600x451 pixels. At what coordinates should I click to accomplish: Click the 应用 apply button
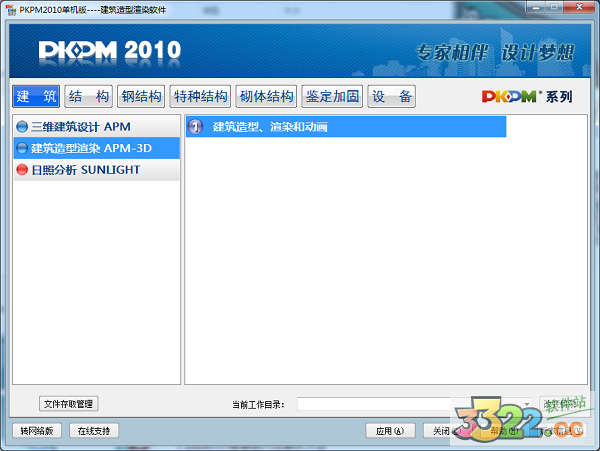coord(390,431)
